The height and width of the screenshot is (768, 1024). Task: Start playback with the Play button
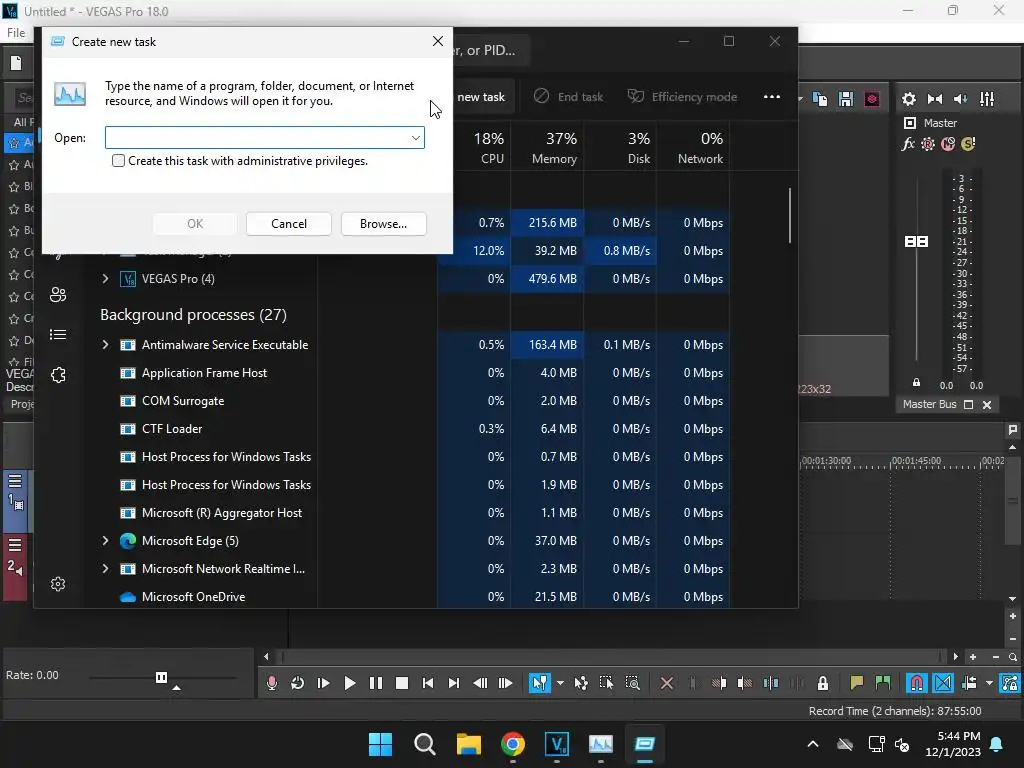click(350, 683)
